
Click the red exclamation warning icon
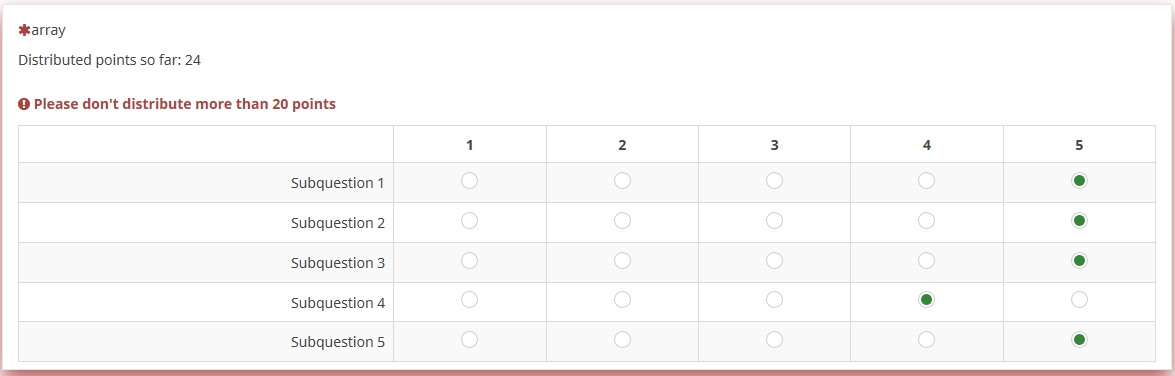point(24,104)
